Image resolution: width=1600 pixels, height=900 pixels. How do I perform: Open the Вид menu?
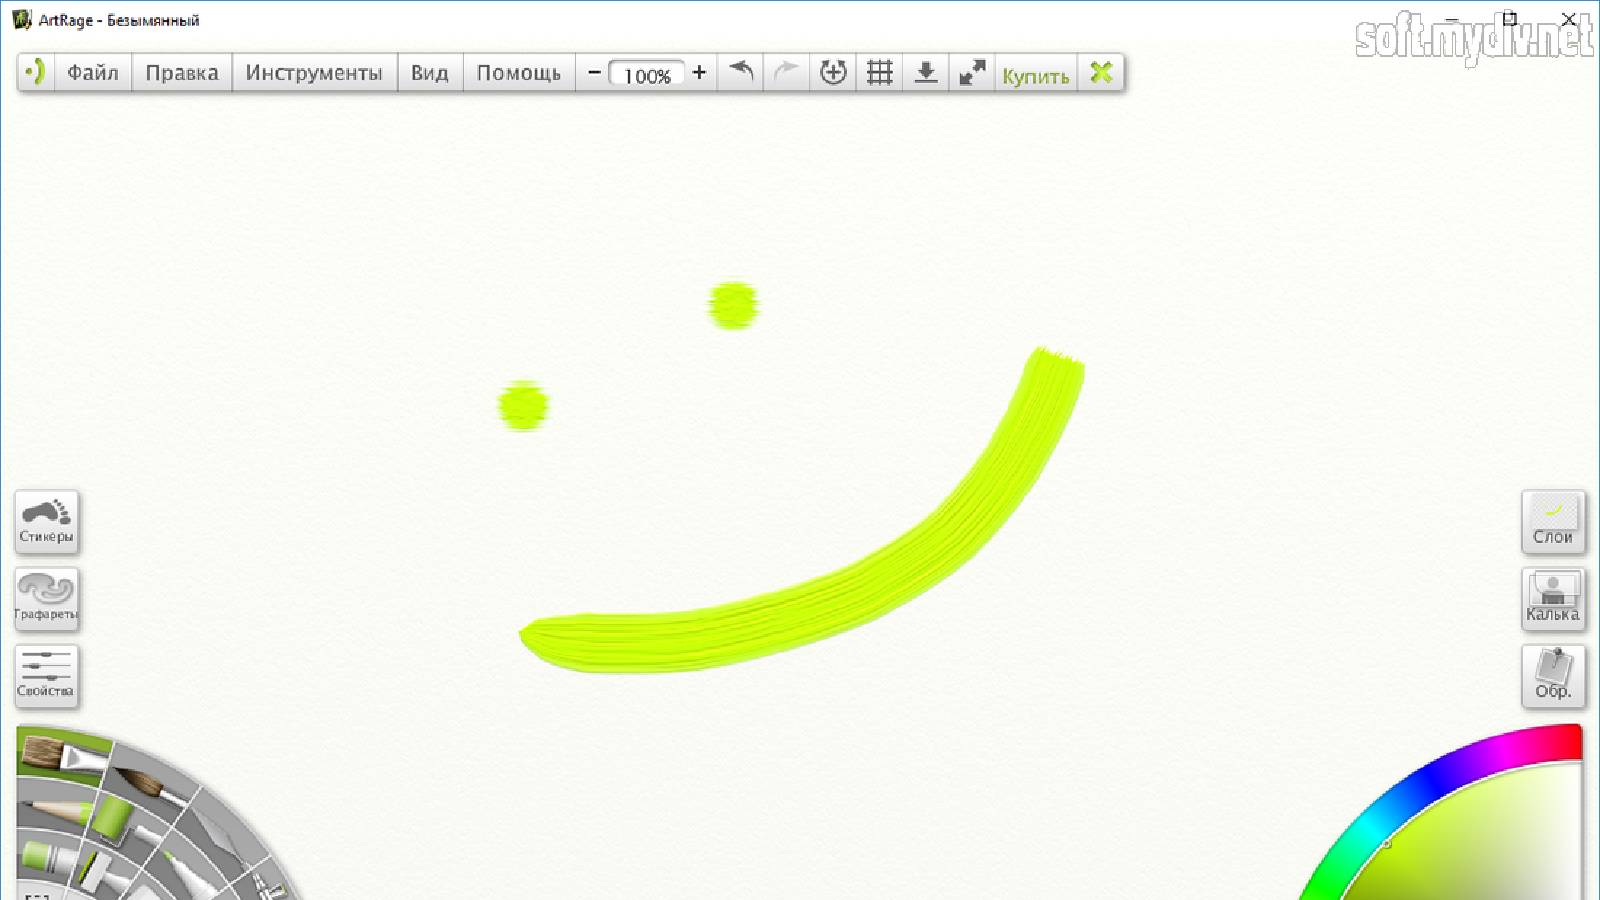click(430, 72)
